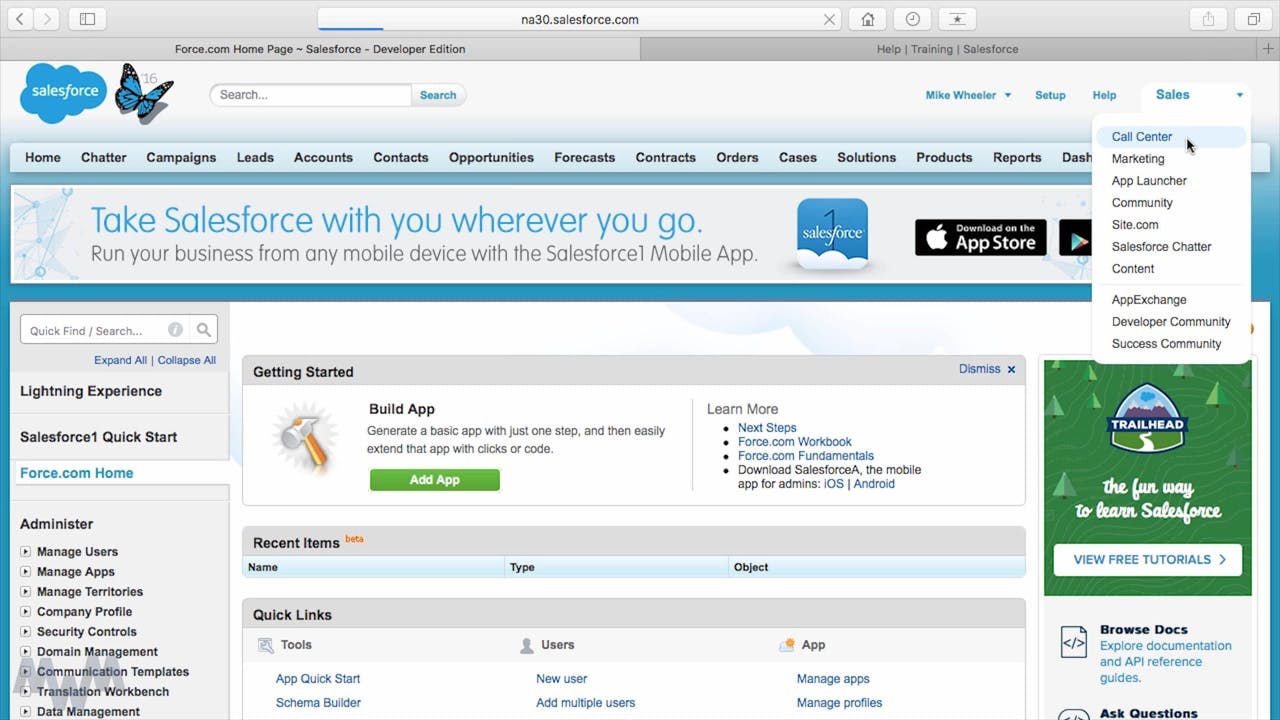Close the Getting Started panel with X
Viewport: 1280px width, 720px height.
(x=1011, y=370)
